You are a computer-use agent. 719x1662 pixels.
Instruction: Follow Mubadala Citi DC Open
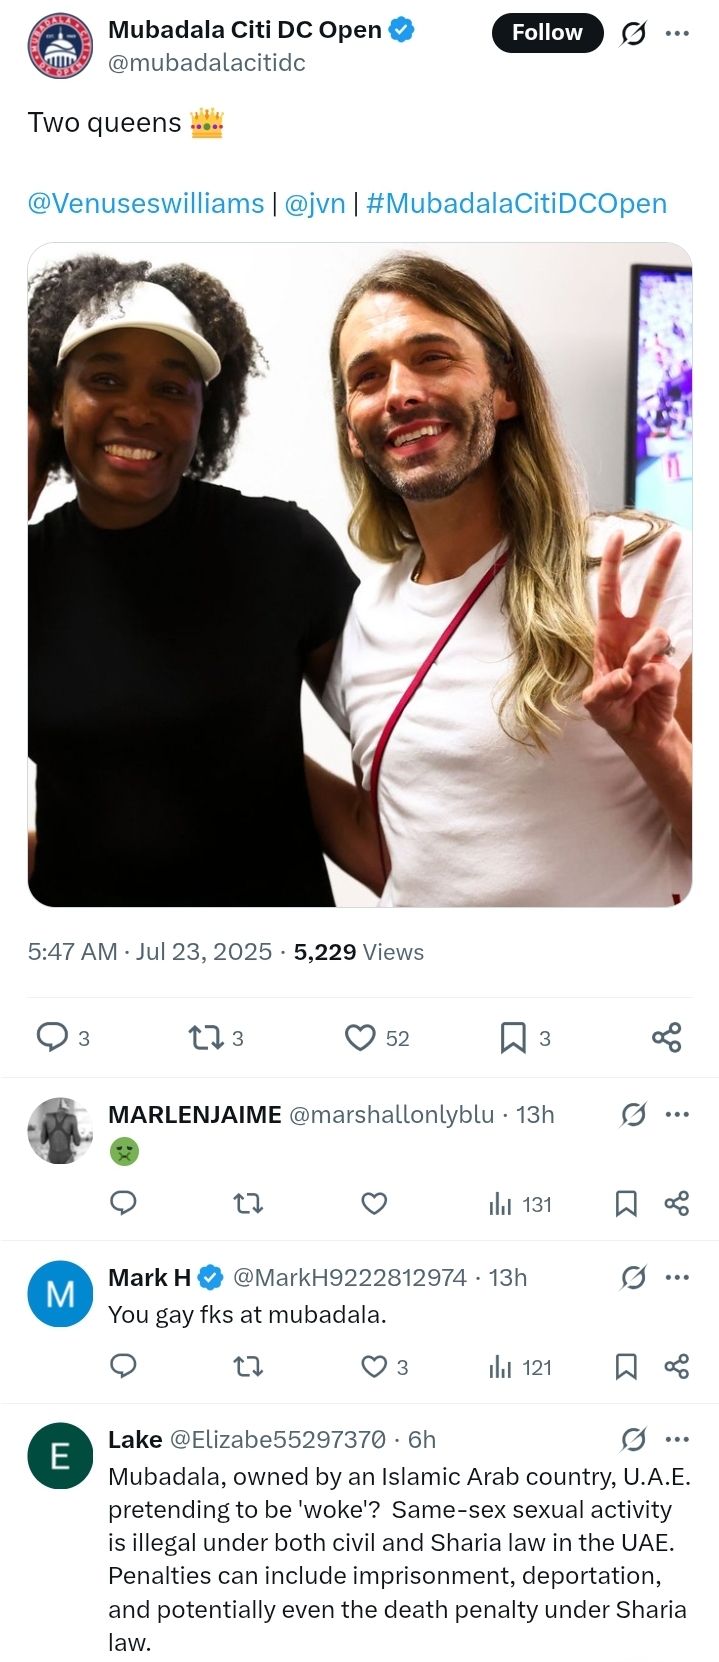click(547, 33)
